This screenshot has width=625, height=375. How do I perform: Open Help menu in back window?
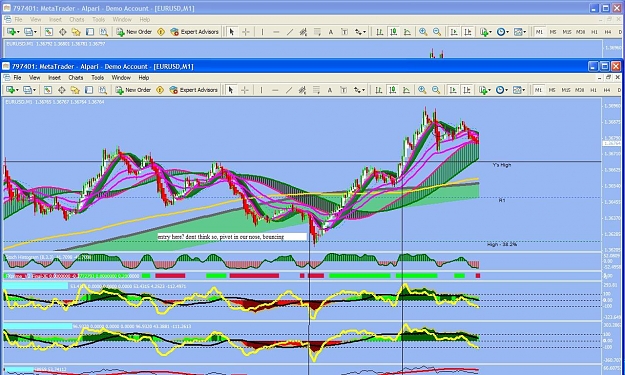pyautogui.click(x=144, y=19)
